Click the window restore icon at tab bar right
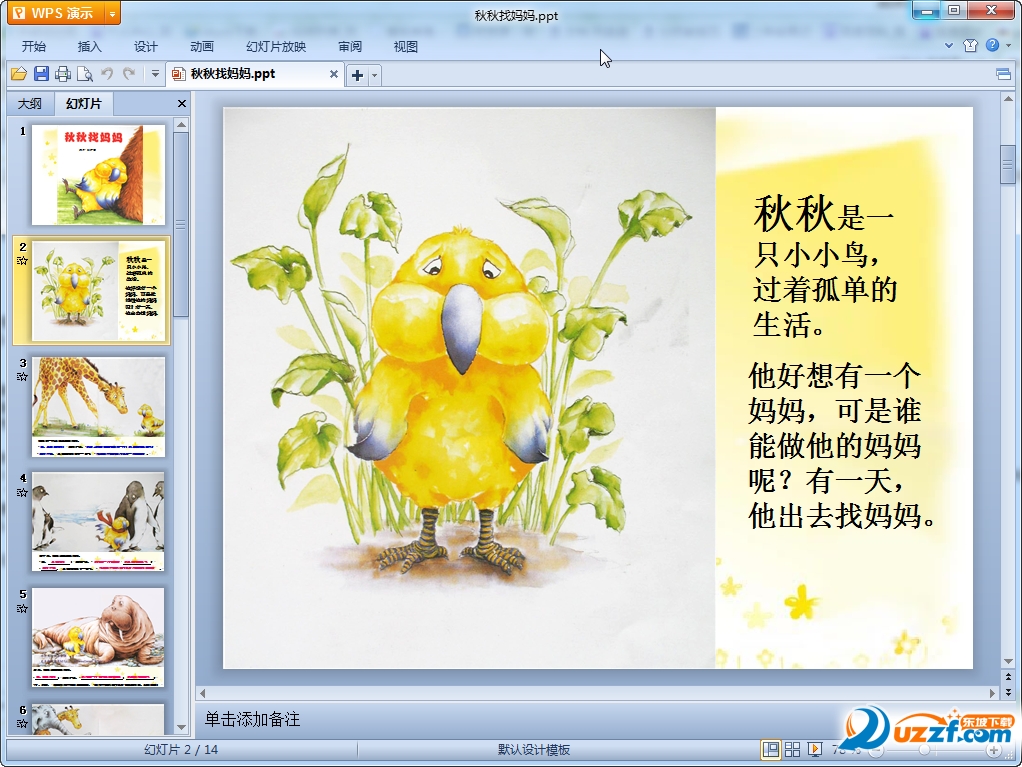Image resolution: width=1022 pixels, height=767 pixels. (x=1003, y=74)
